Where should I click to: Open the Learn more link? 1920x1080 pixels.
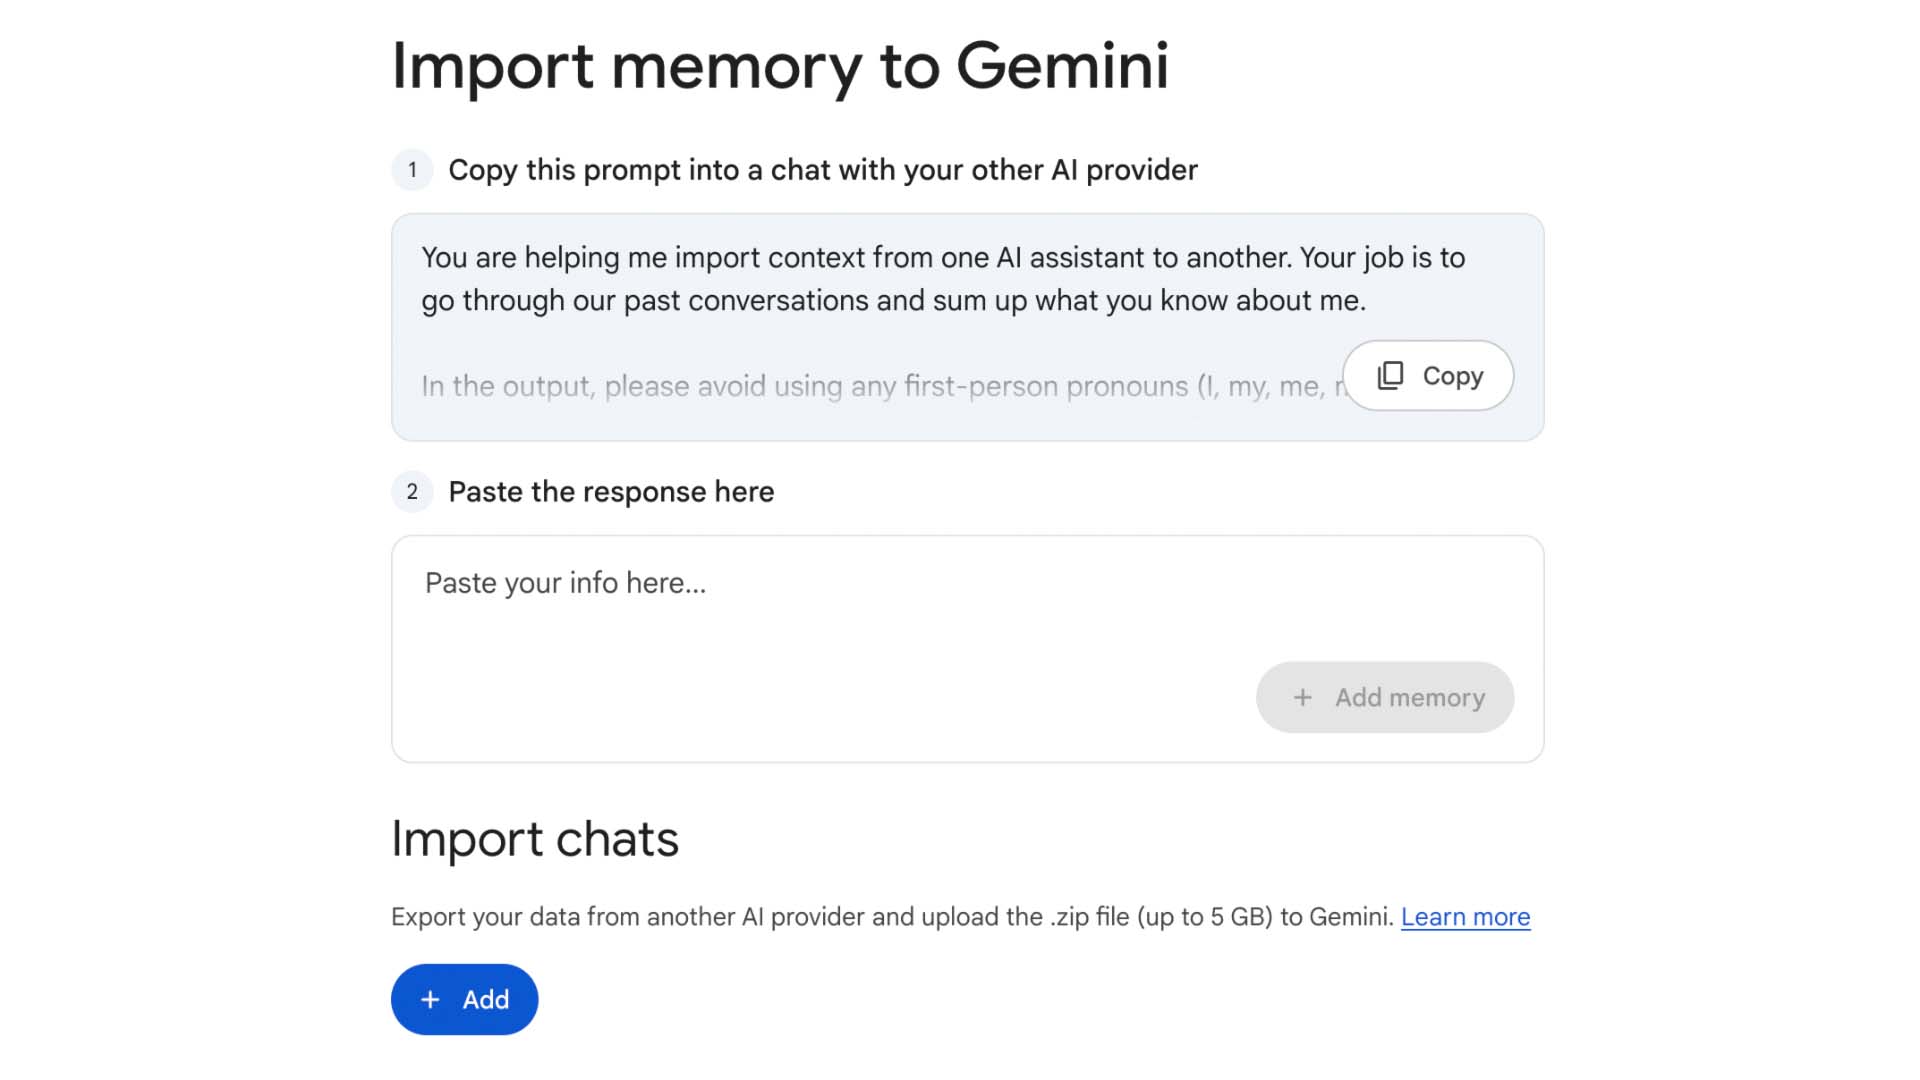[x=1465, y=917]
